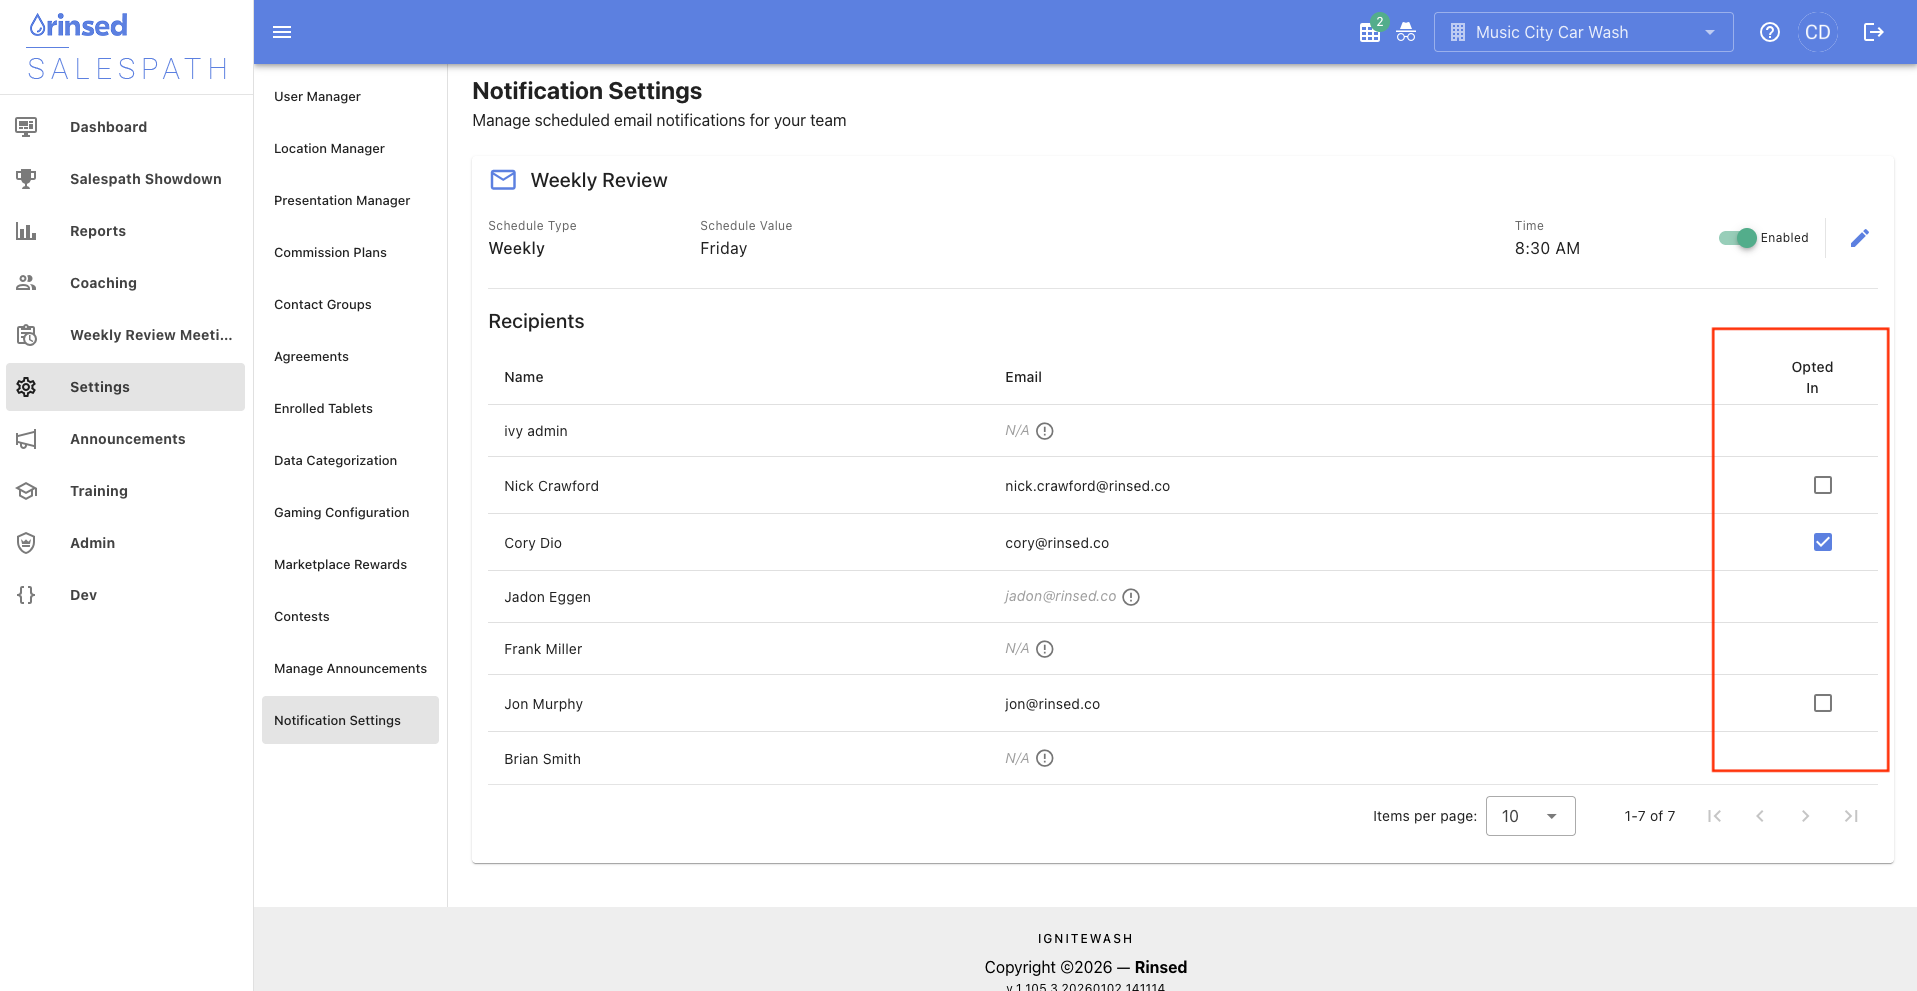Click the Weekly Review Meeting clipboard icon
This screenshot has height=991, width=1917.
pyautogui.click(x=26, y=335)
